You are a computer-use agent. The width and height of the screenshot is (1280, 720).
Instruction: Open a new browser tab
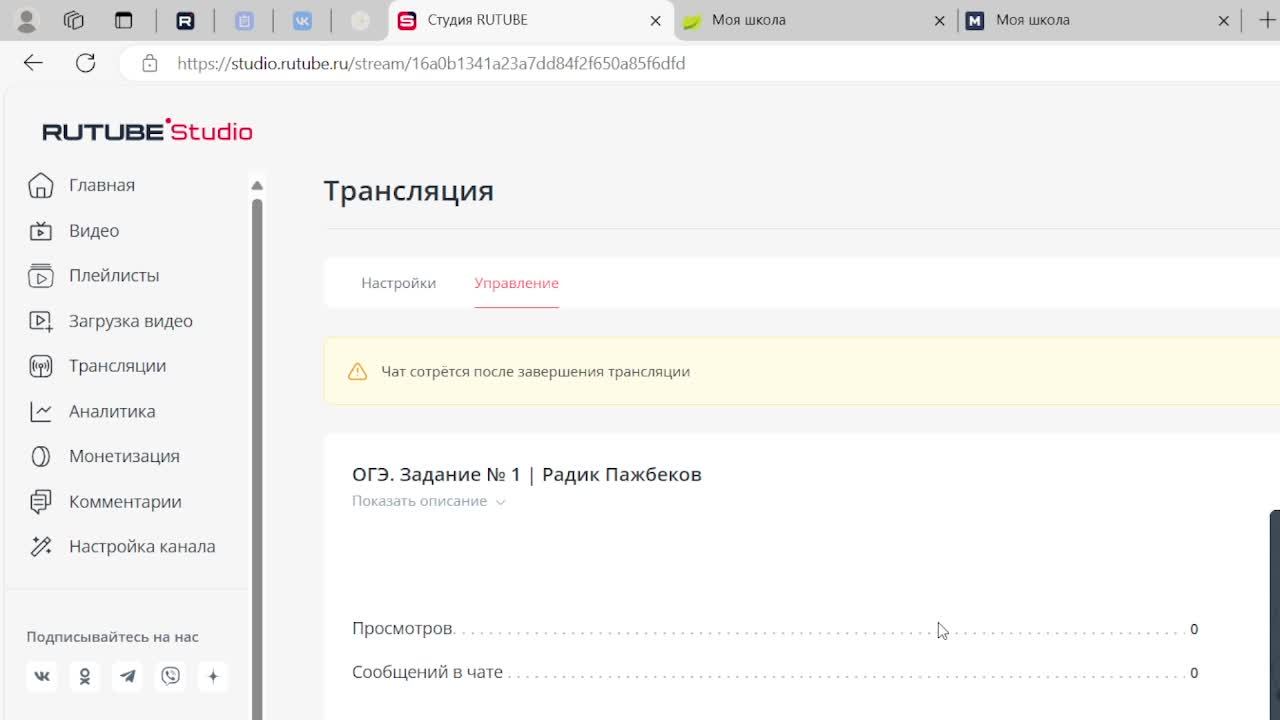(1266, 20)
